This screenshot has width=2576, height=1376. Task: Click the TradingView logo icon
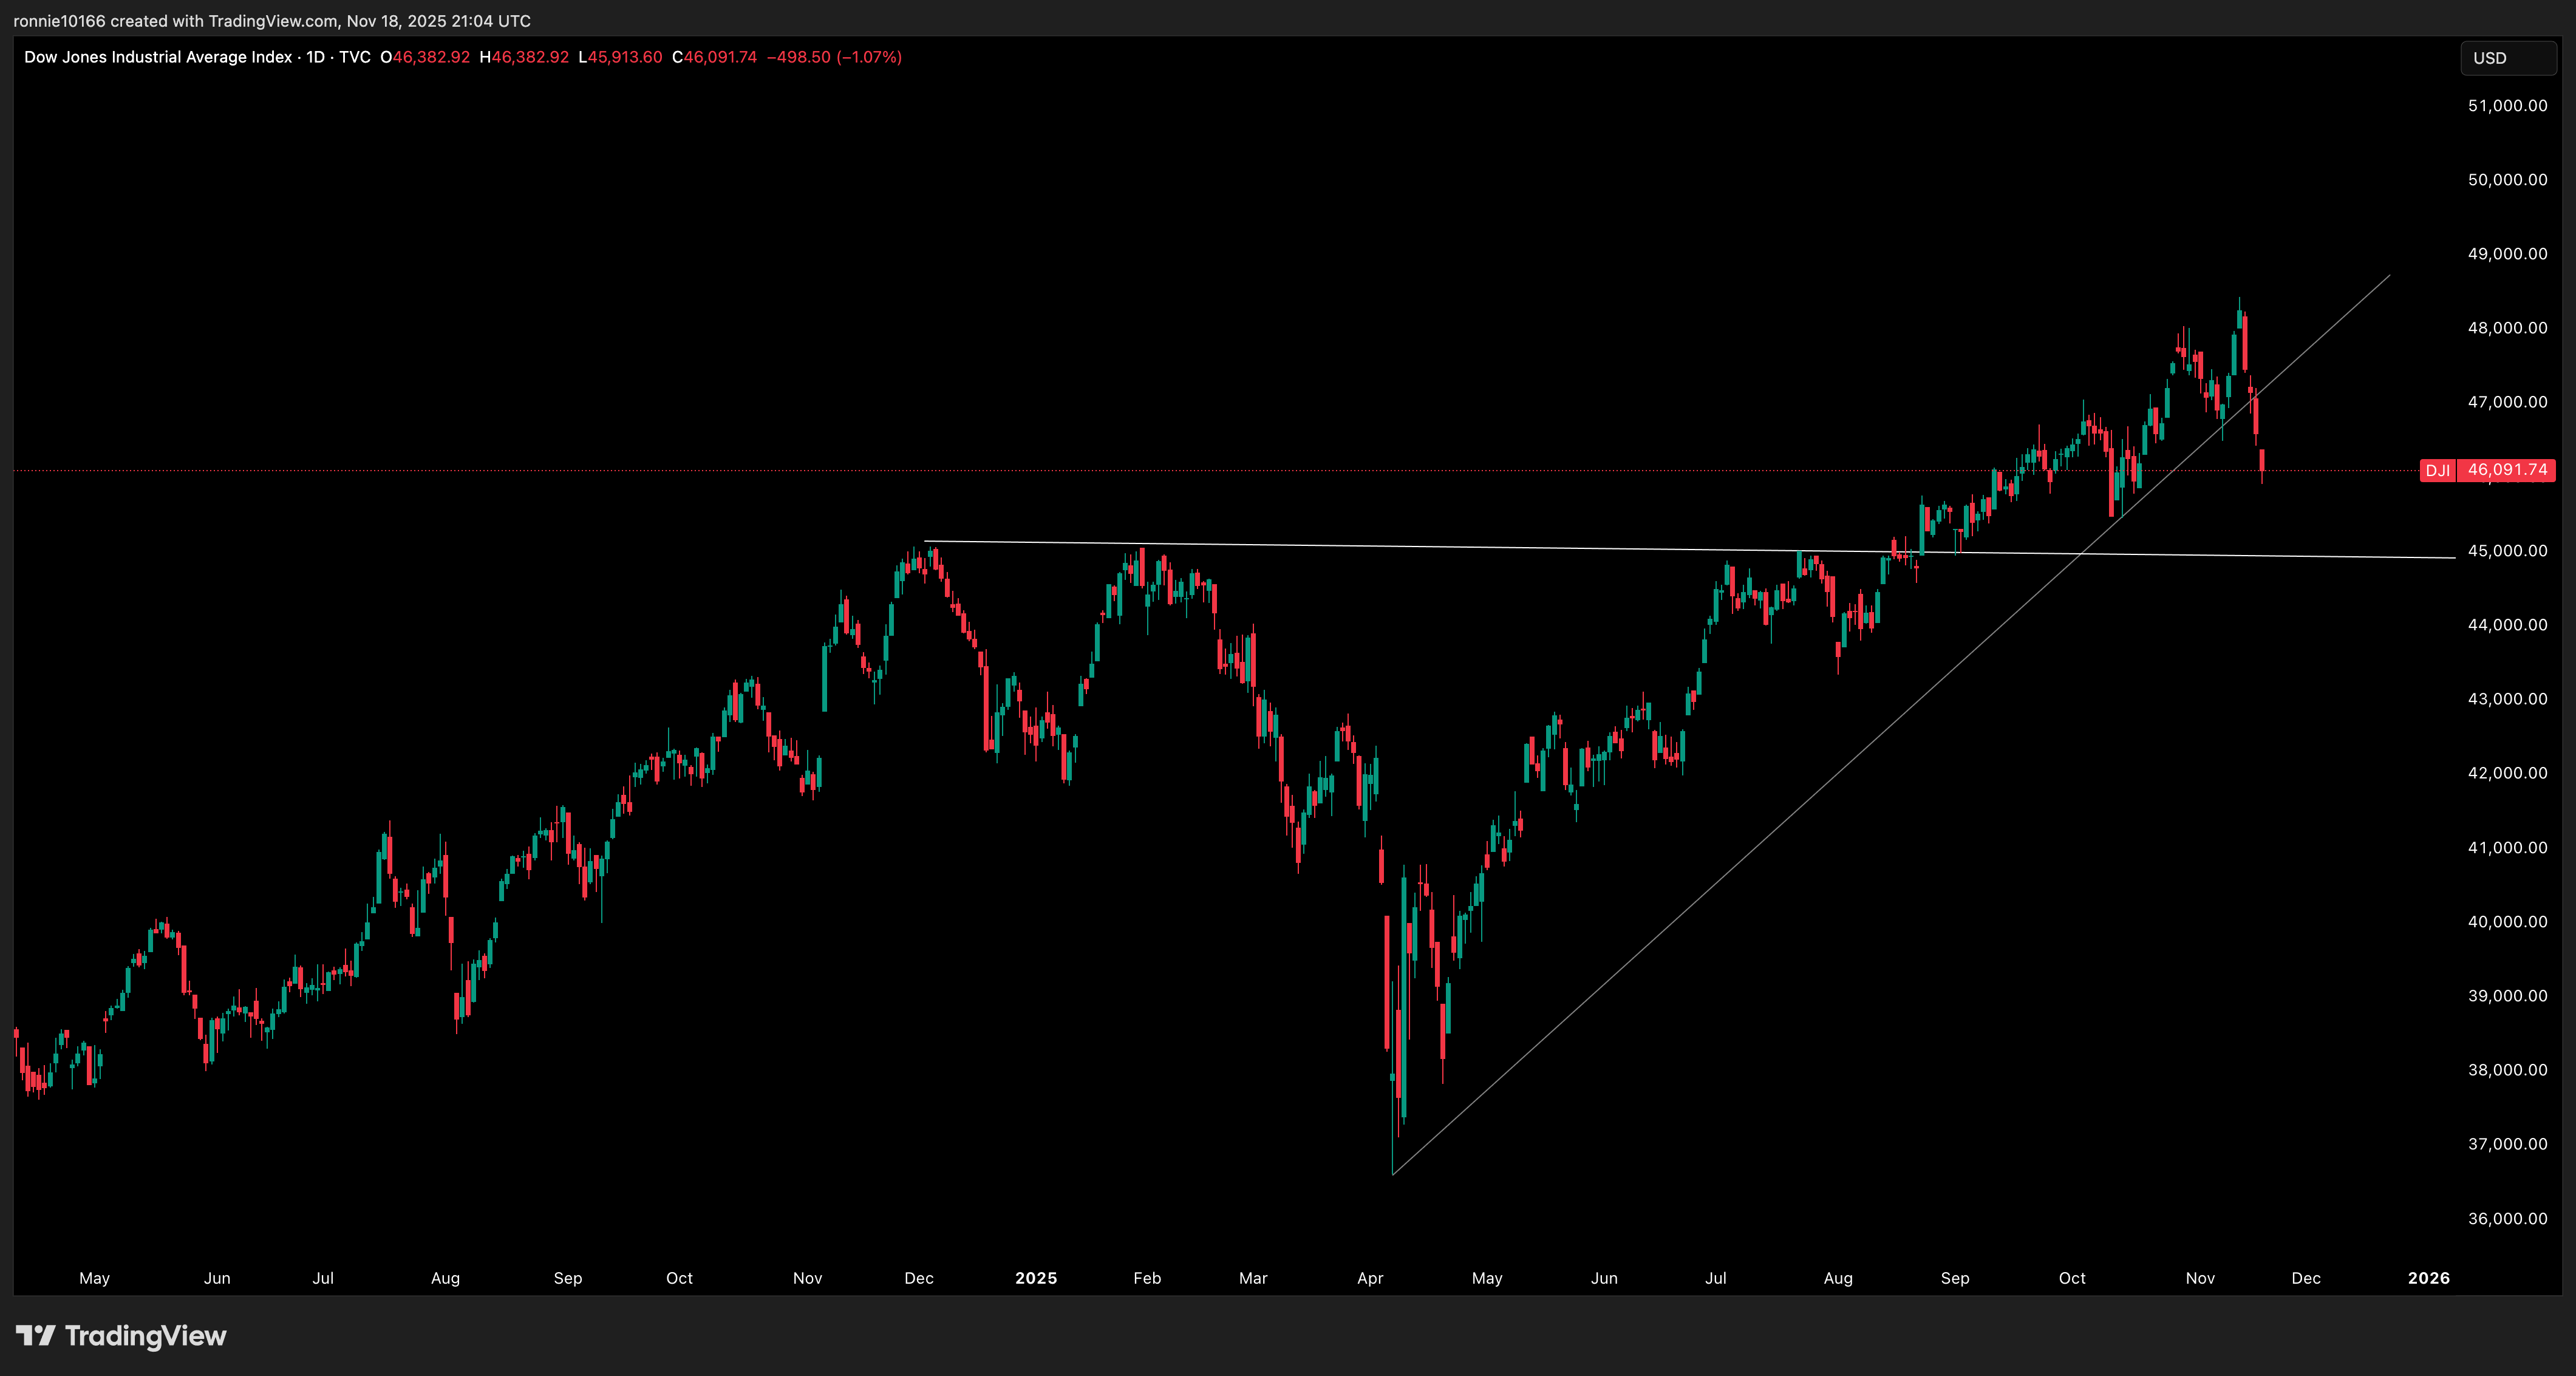click(x=36, y=1335)
